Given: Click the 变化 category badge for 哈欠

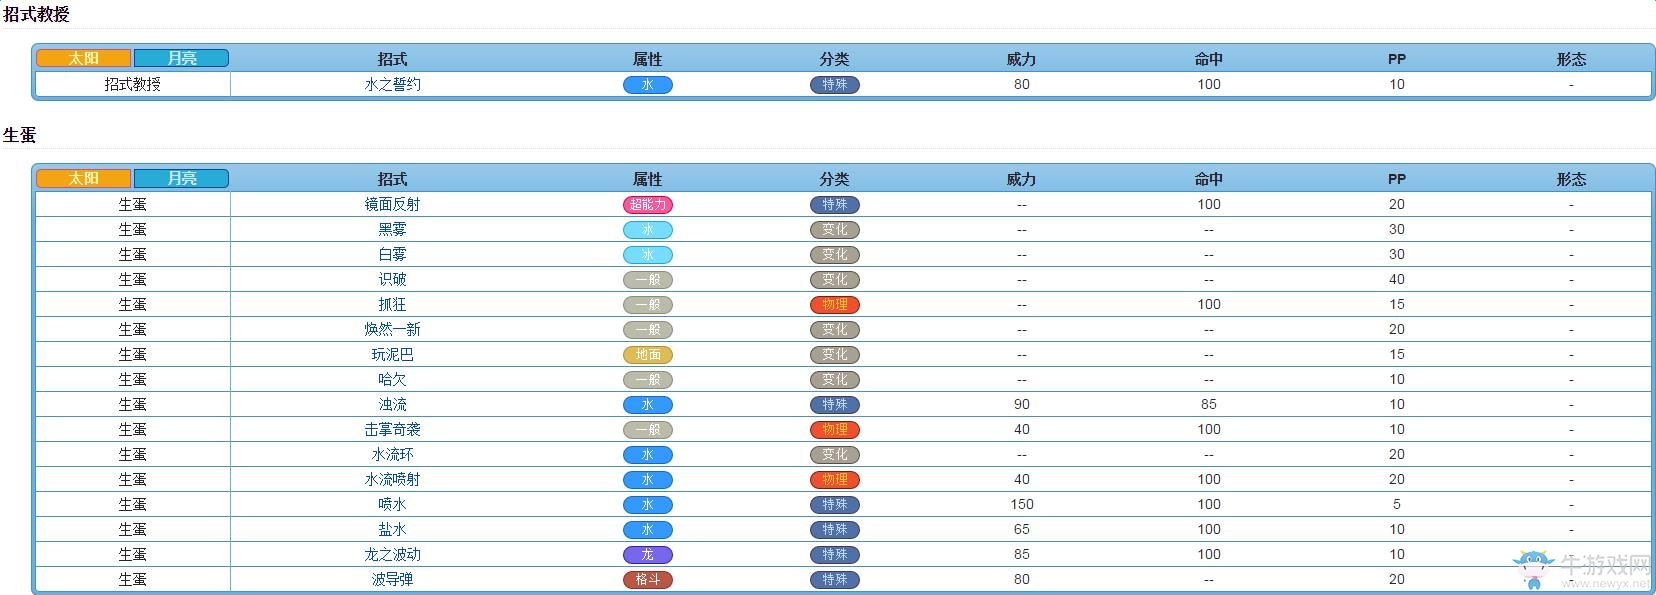Looking at the screenshot, I should (835, 380).
